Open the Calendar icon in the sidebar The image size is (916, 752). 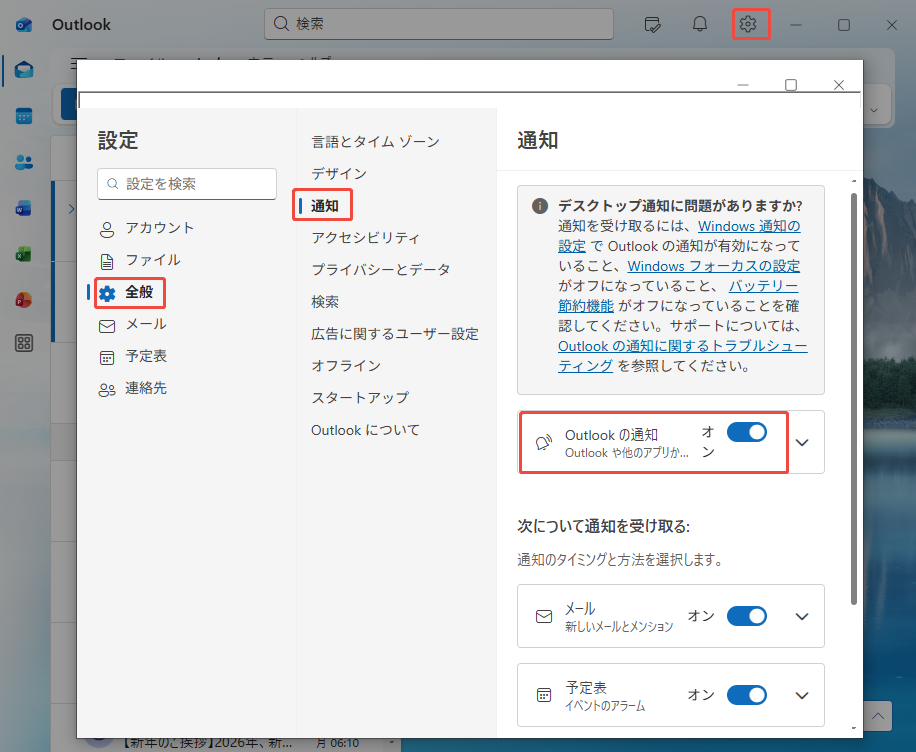pyautogui.click(x=22, y=116)
